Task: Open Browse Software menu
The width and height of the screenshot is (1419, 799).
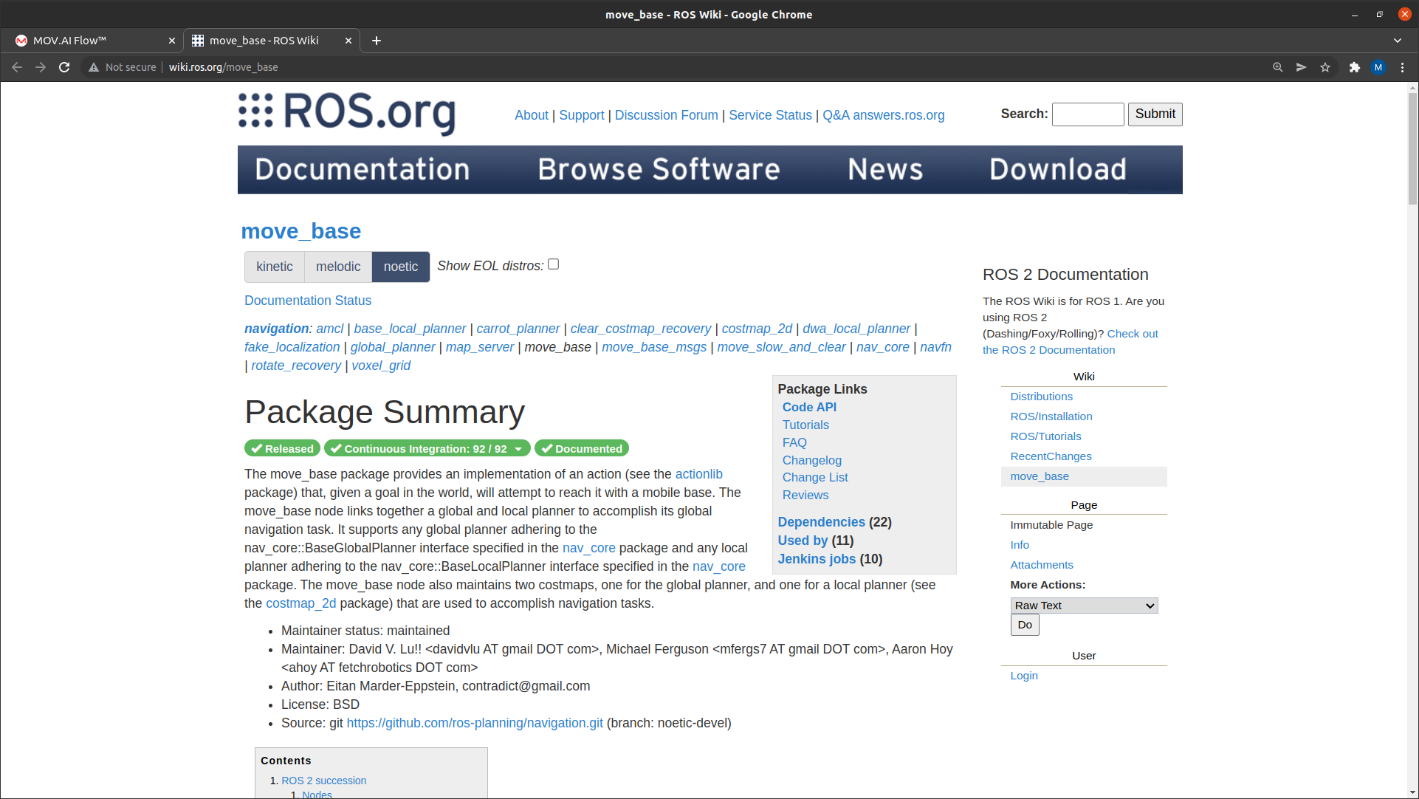Action: click(659, 169)
